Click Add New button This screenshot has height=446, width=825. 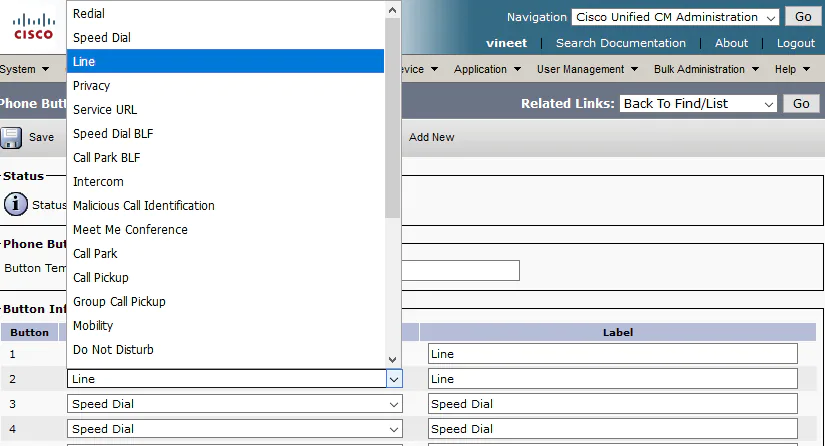coord(431,137)
